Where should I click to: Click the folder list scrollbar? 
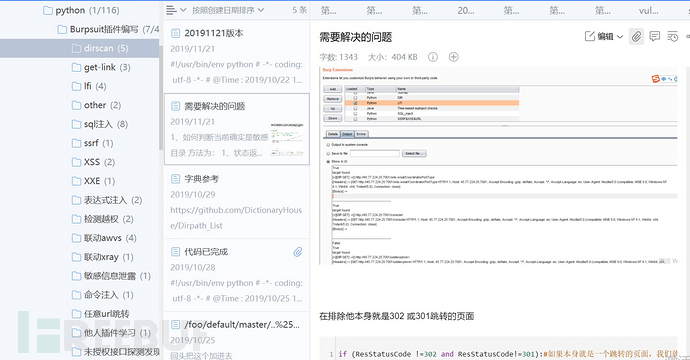click(161, 97)
